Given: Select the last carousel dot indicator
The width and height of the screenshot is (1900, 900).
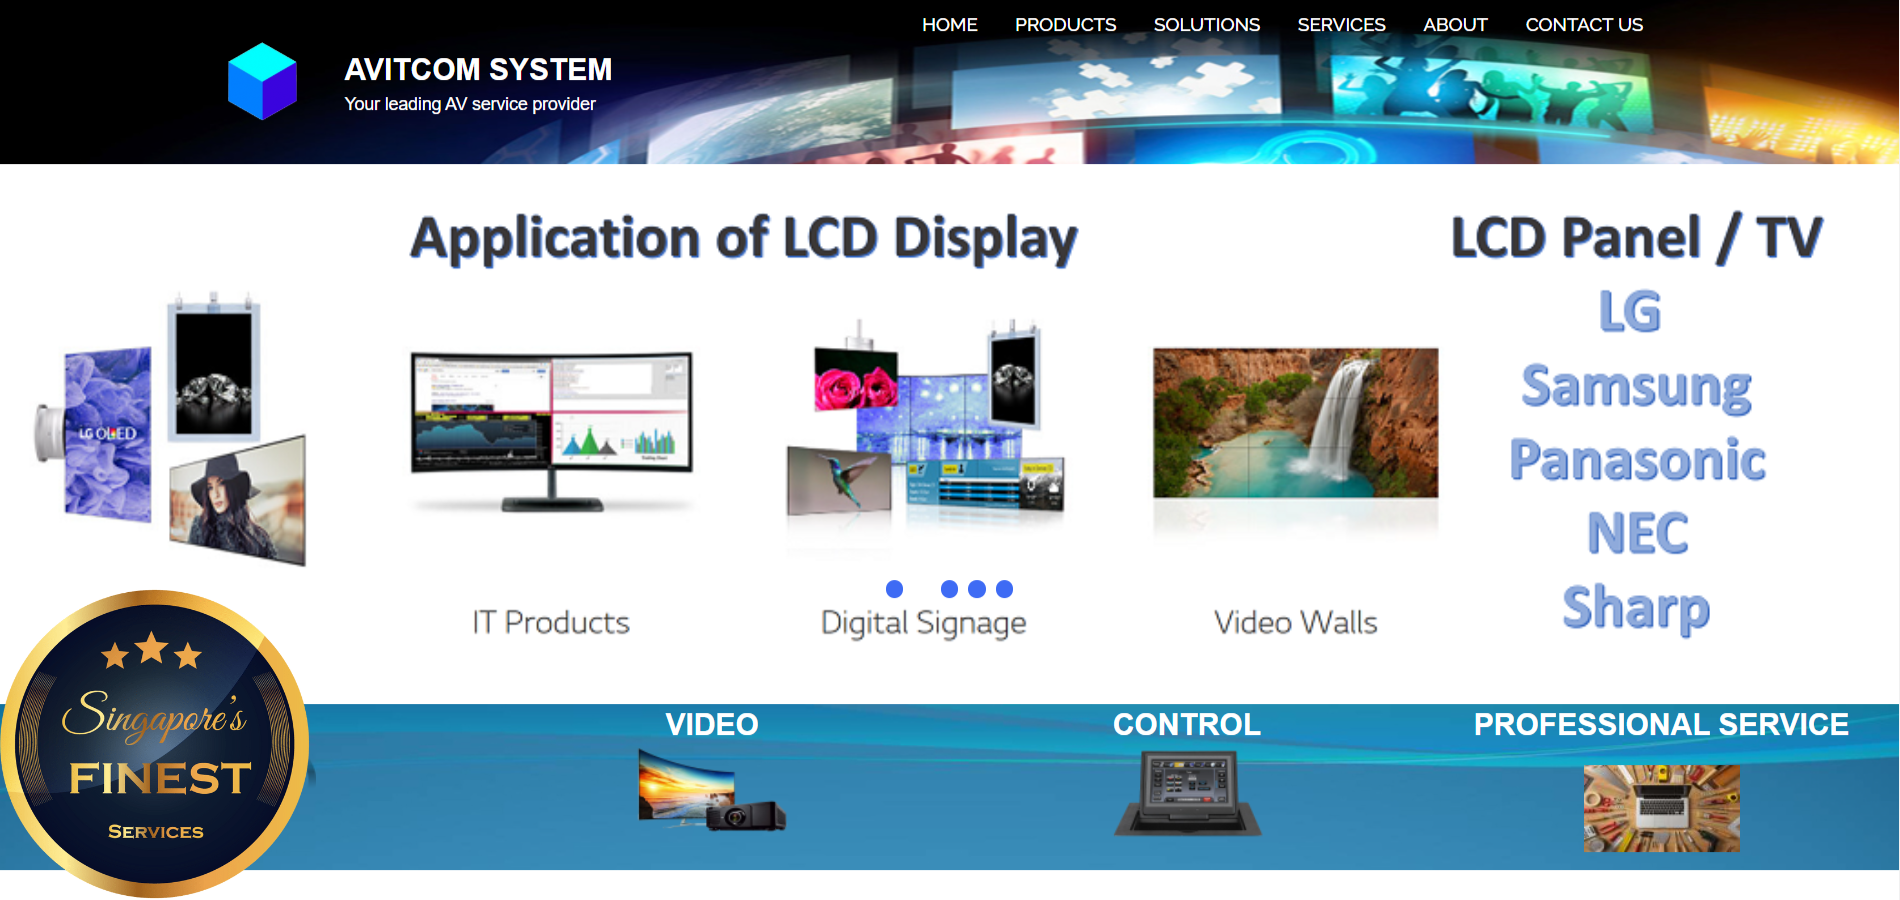Looking at the screenshot, I should [1005, 589].
